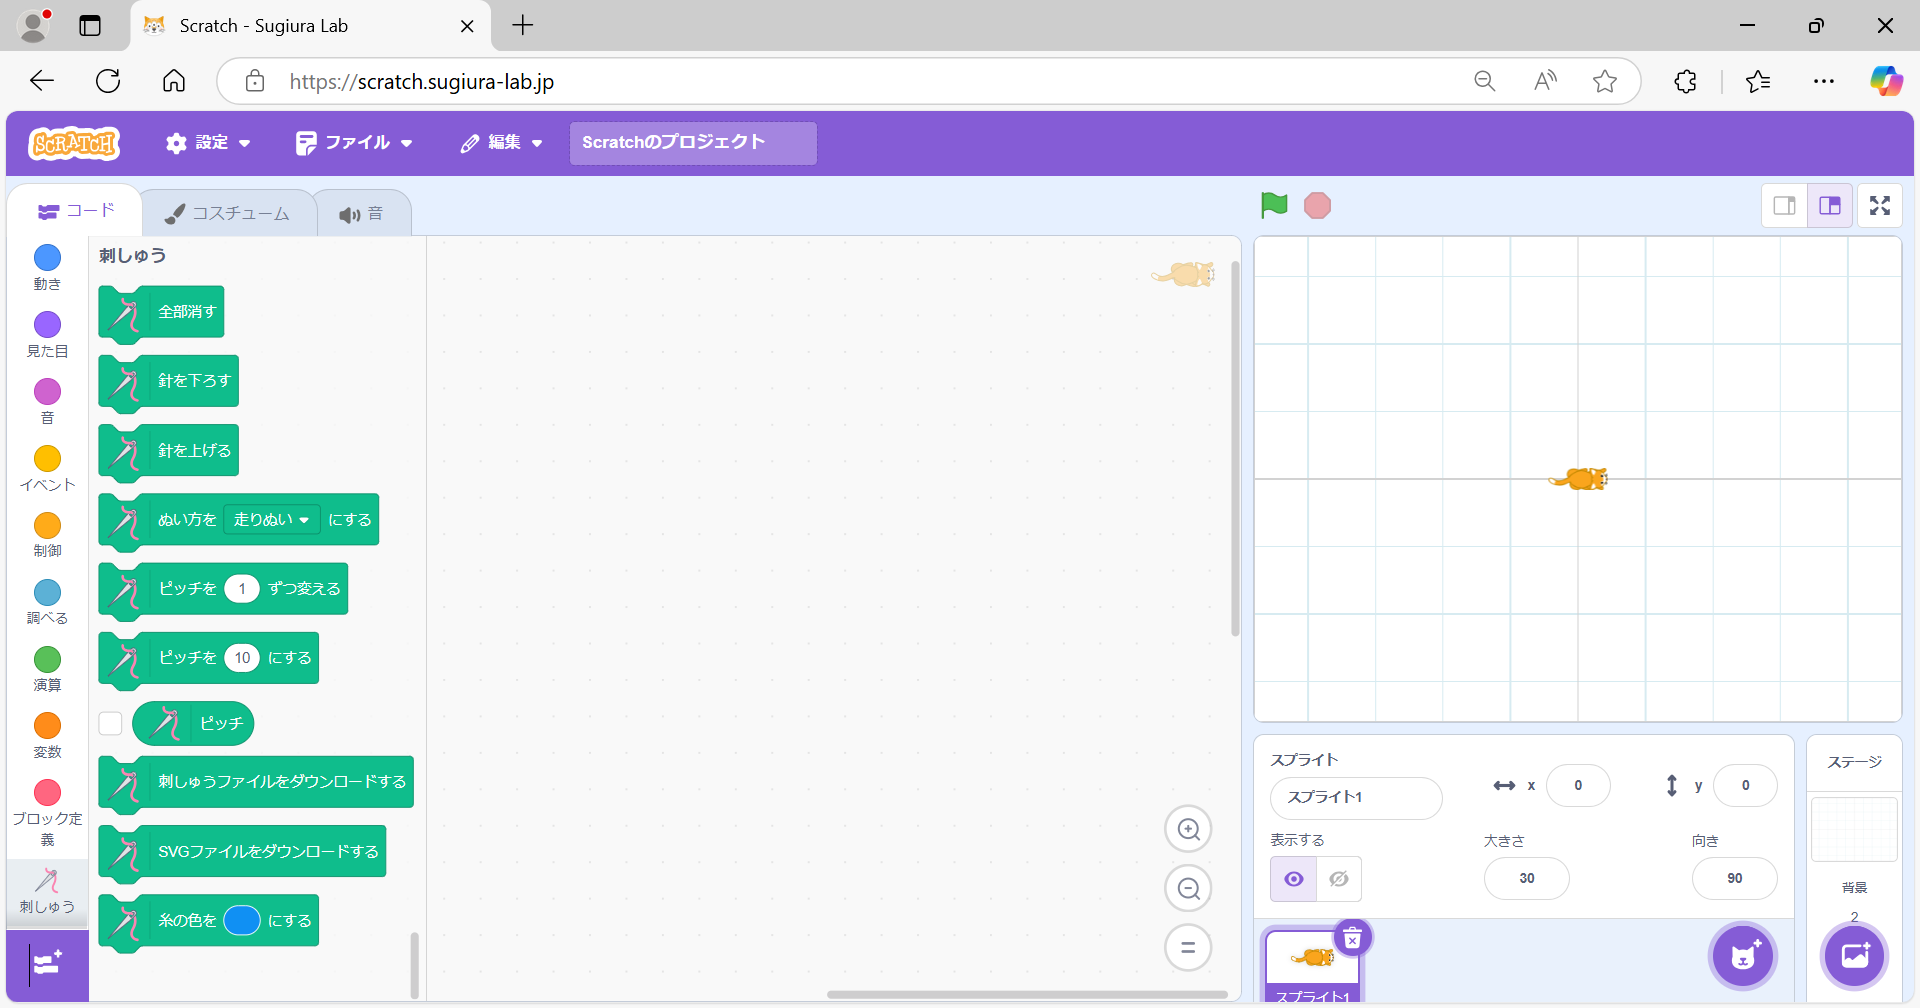Viewport: 1920px width, 1008px height.
Task: Reset workspace zoom with equals button
Action: 1188,947
